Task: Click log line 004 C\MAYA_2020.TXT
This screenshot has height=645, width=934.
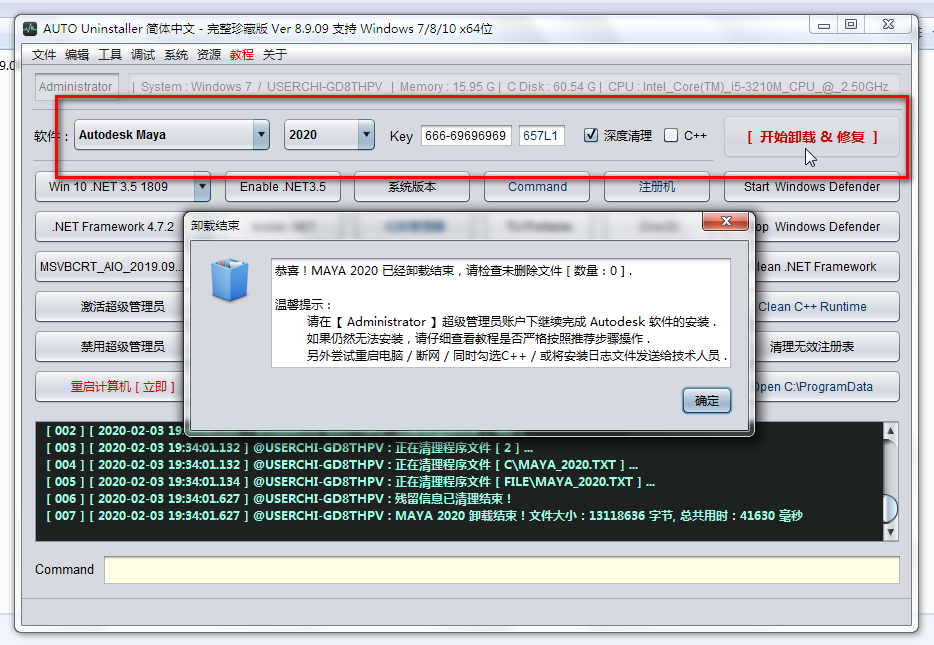Action: click(x=342, y=465)
